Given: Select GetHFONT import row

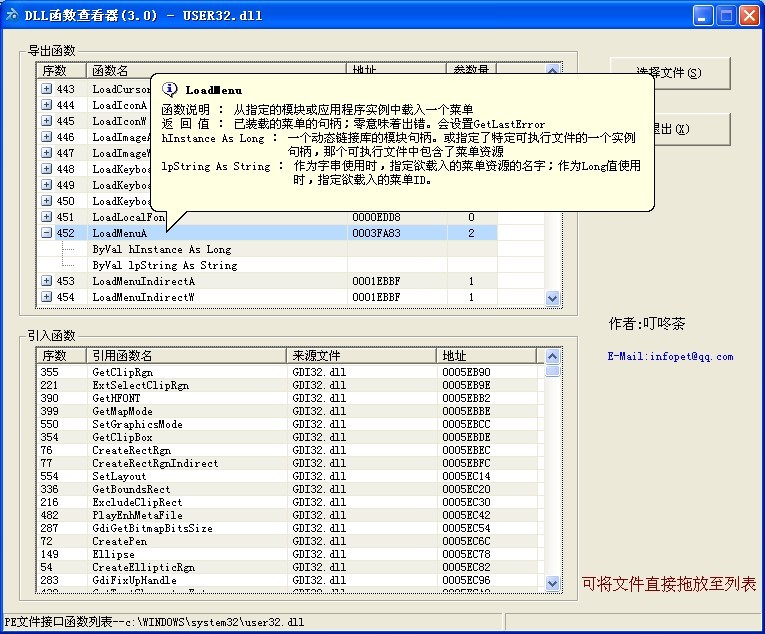Looking at the screenshot, I should click(x=289, y=398).
